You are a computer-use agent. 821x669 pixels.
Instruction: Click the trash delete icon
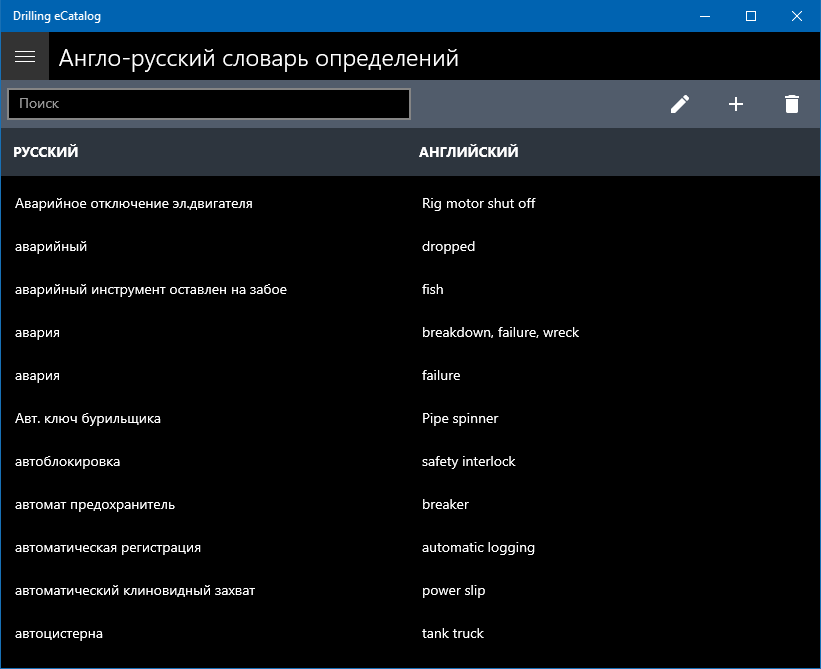coord(792,104)
